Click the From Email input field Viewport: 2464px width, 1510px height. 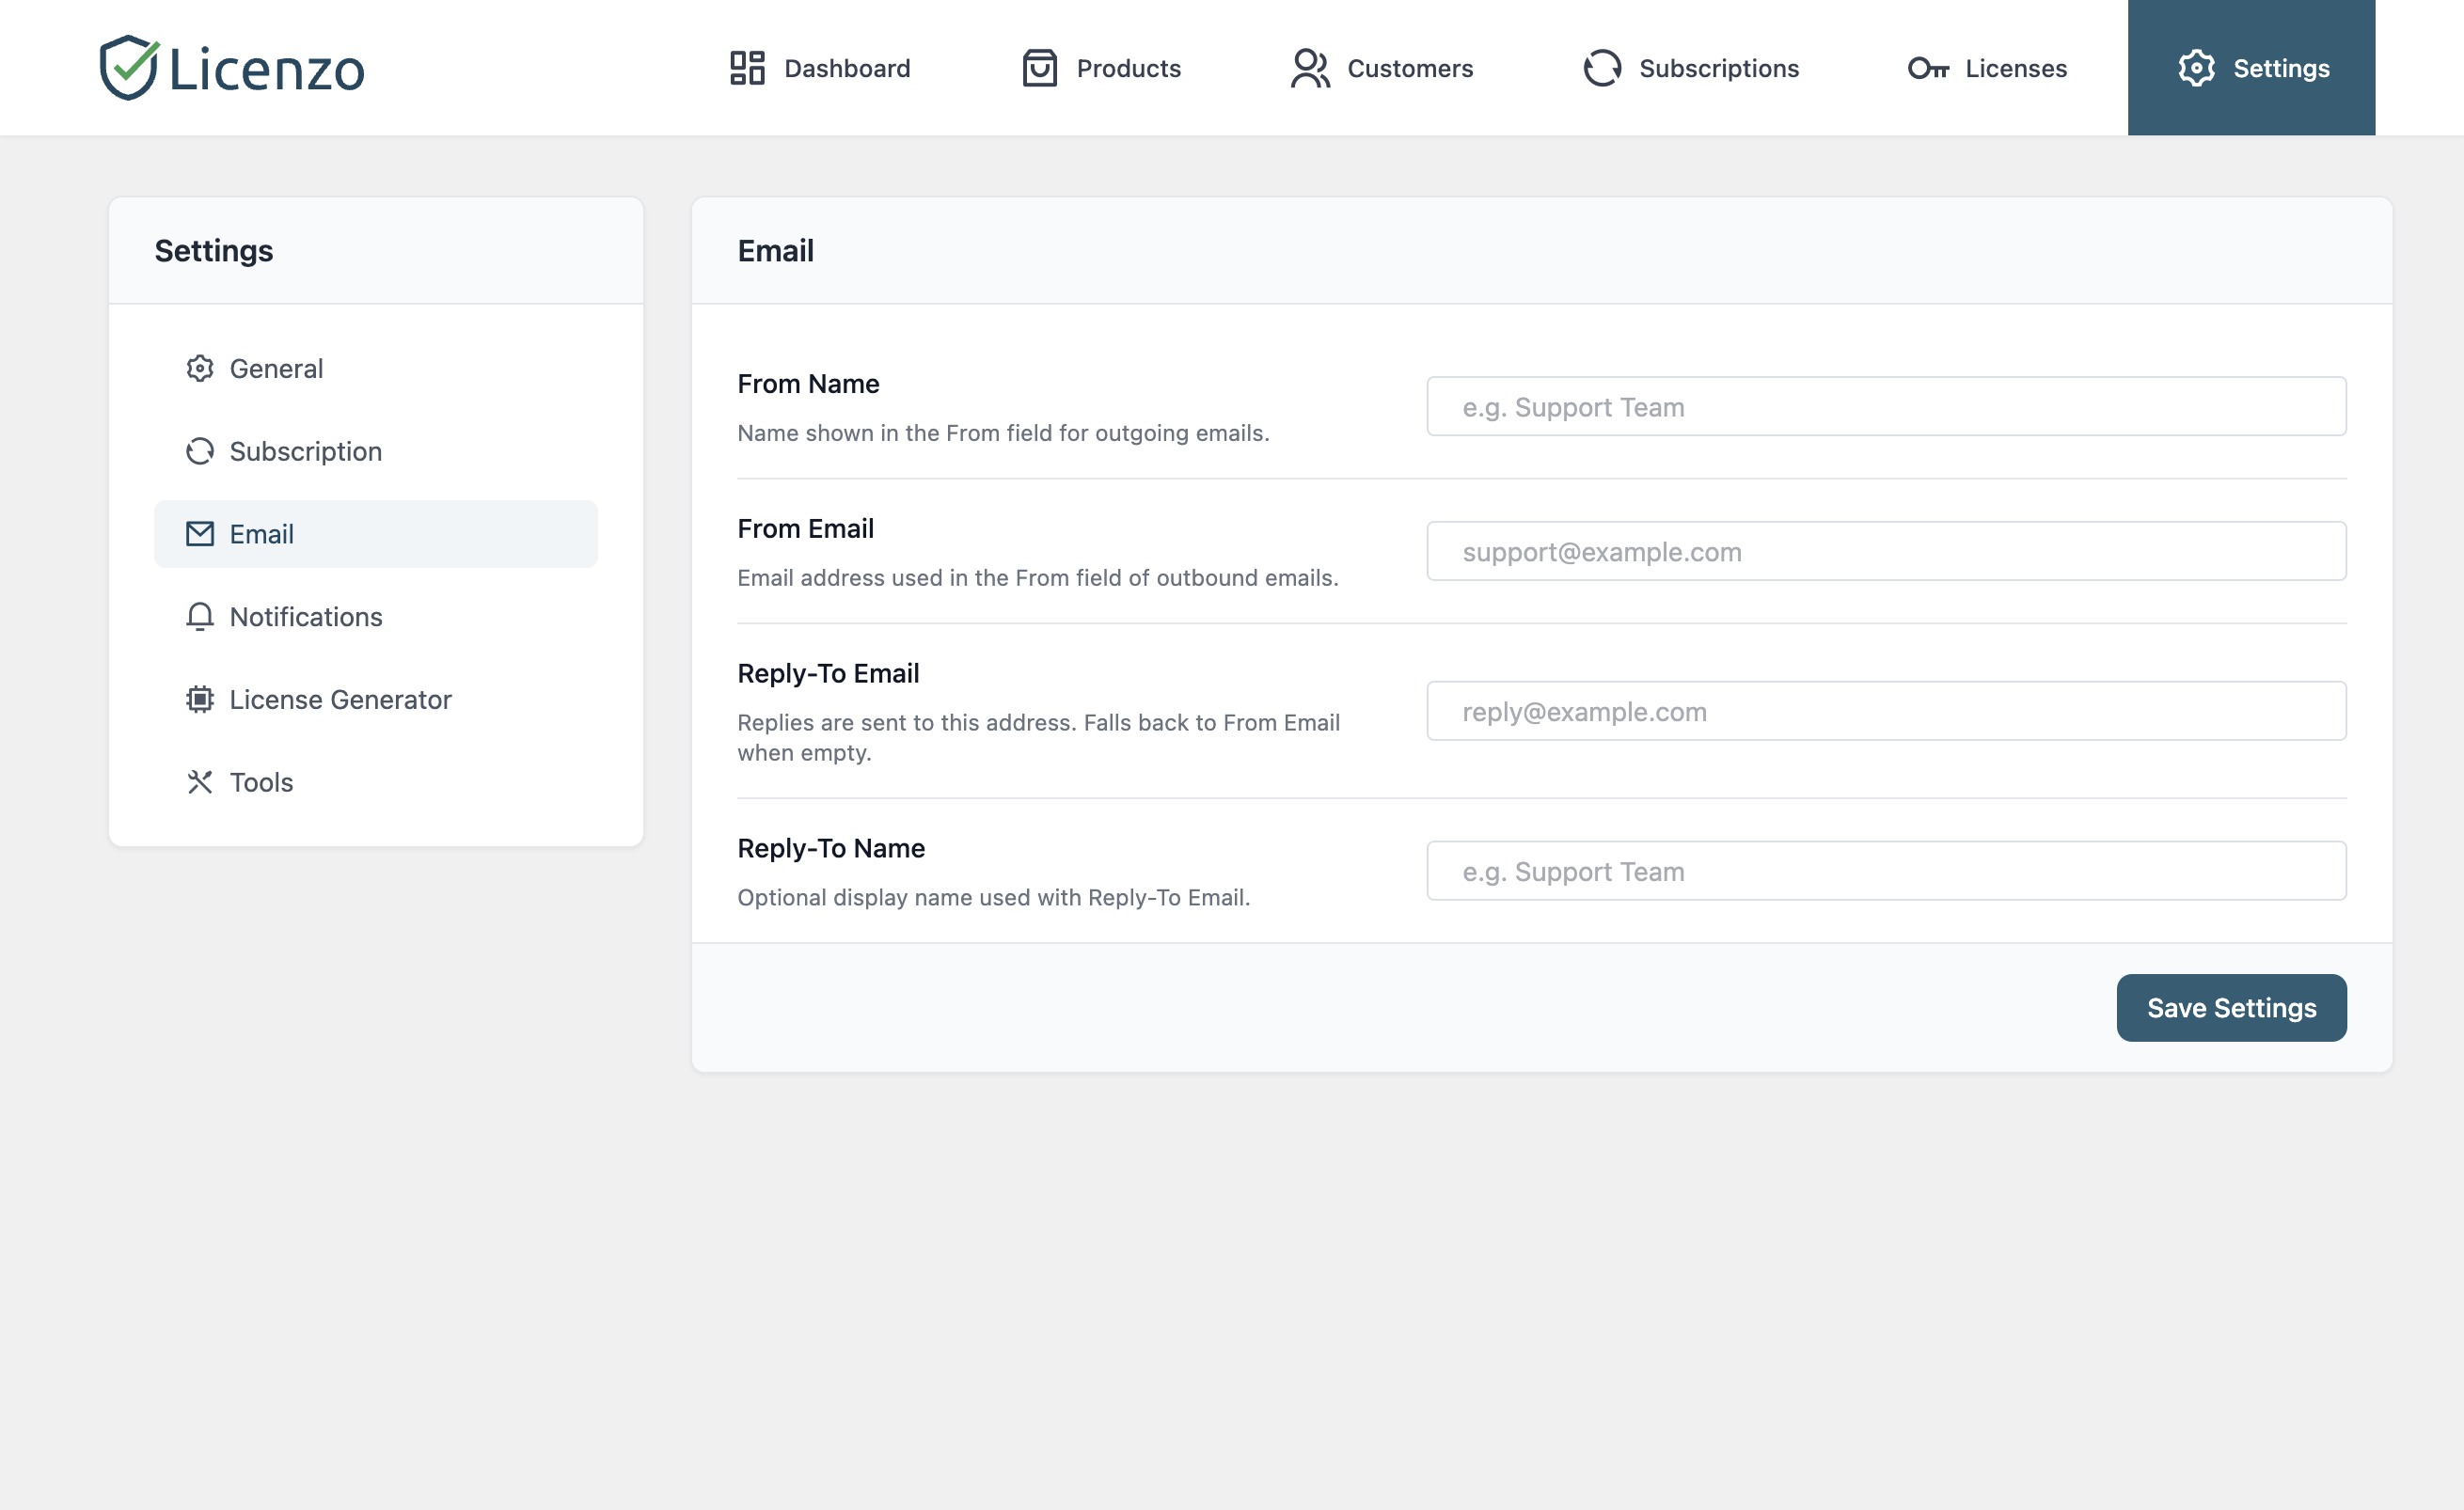pos(1885,551)
